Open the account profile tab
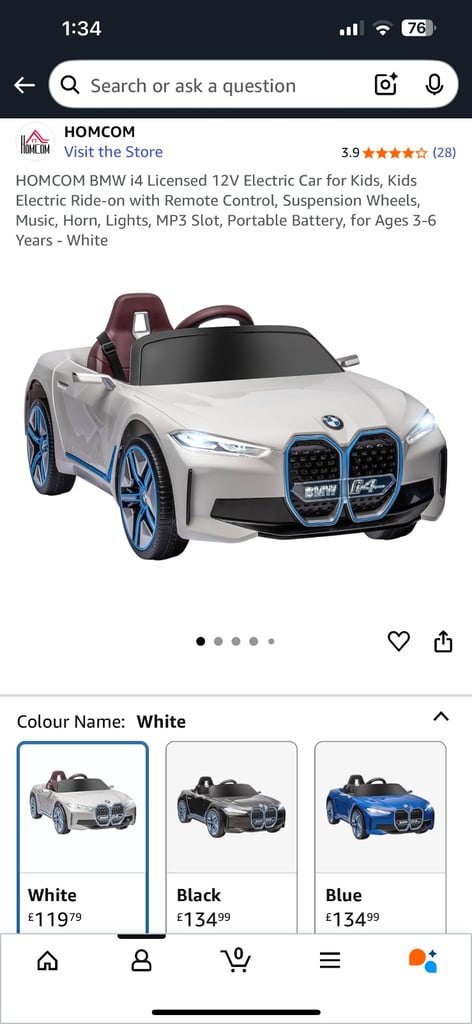The height and width of the screenshot is (1024, 472). (141, 960)
